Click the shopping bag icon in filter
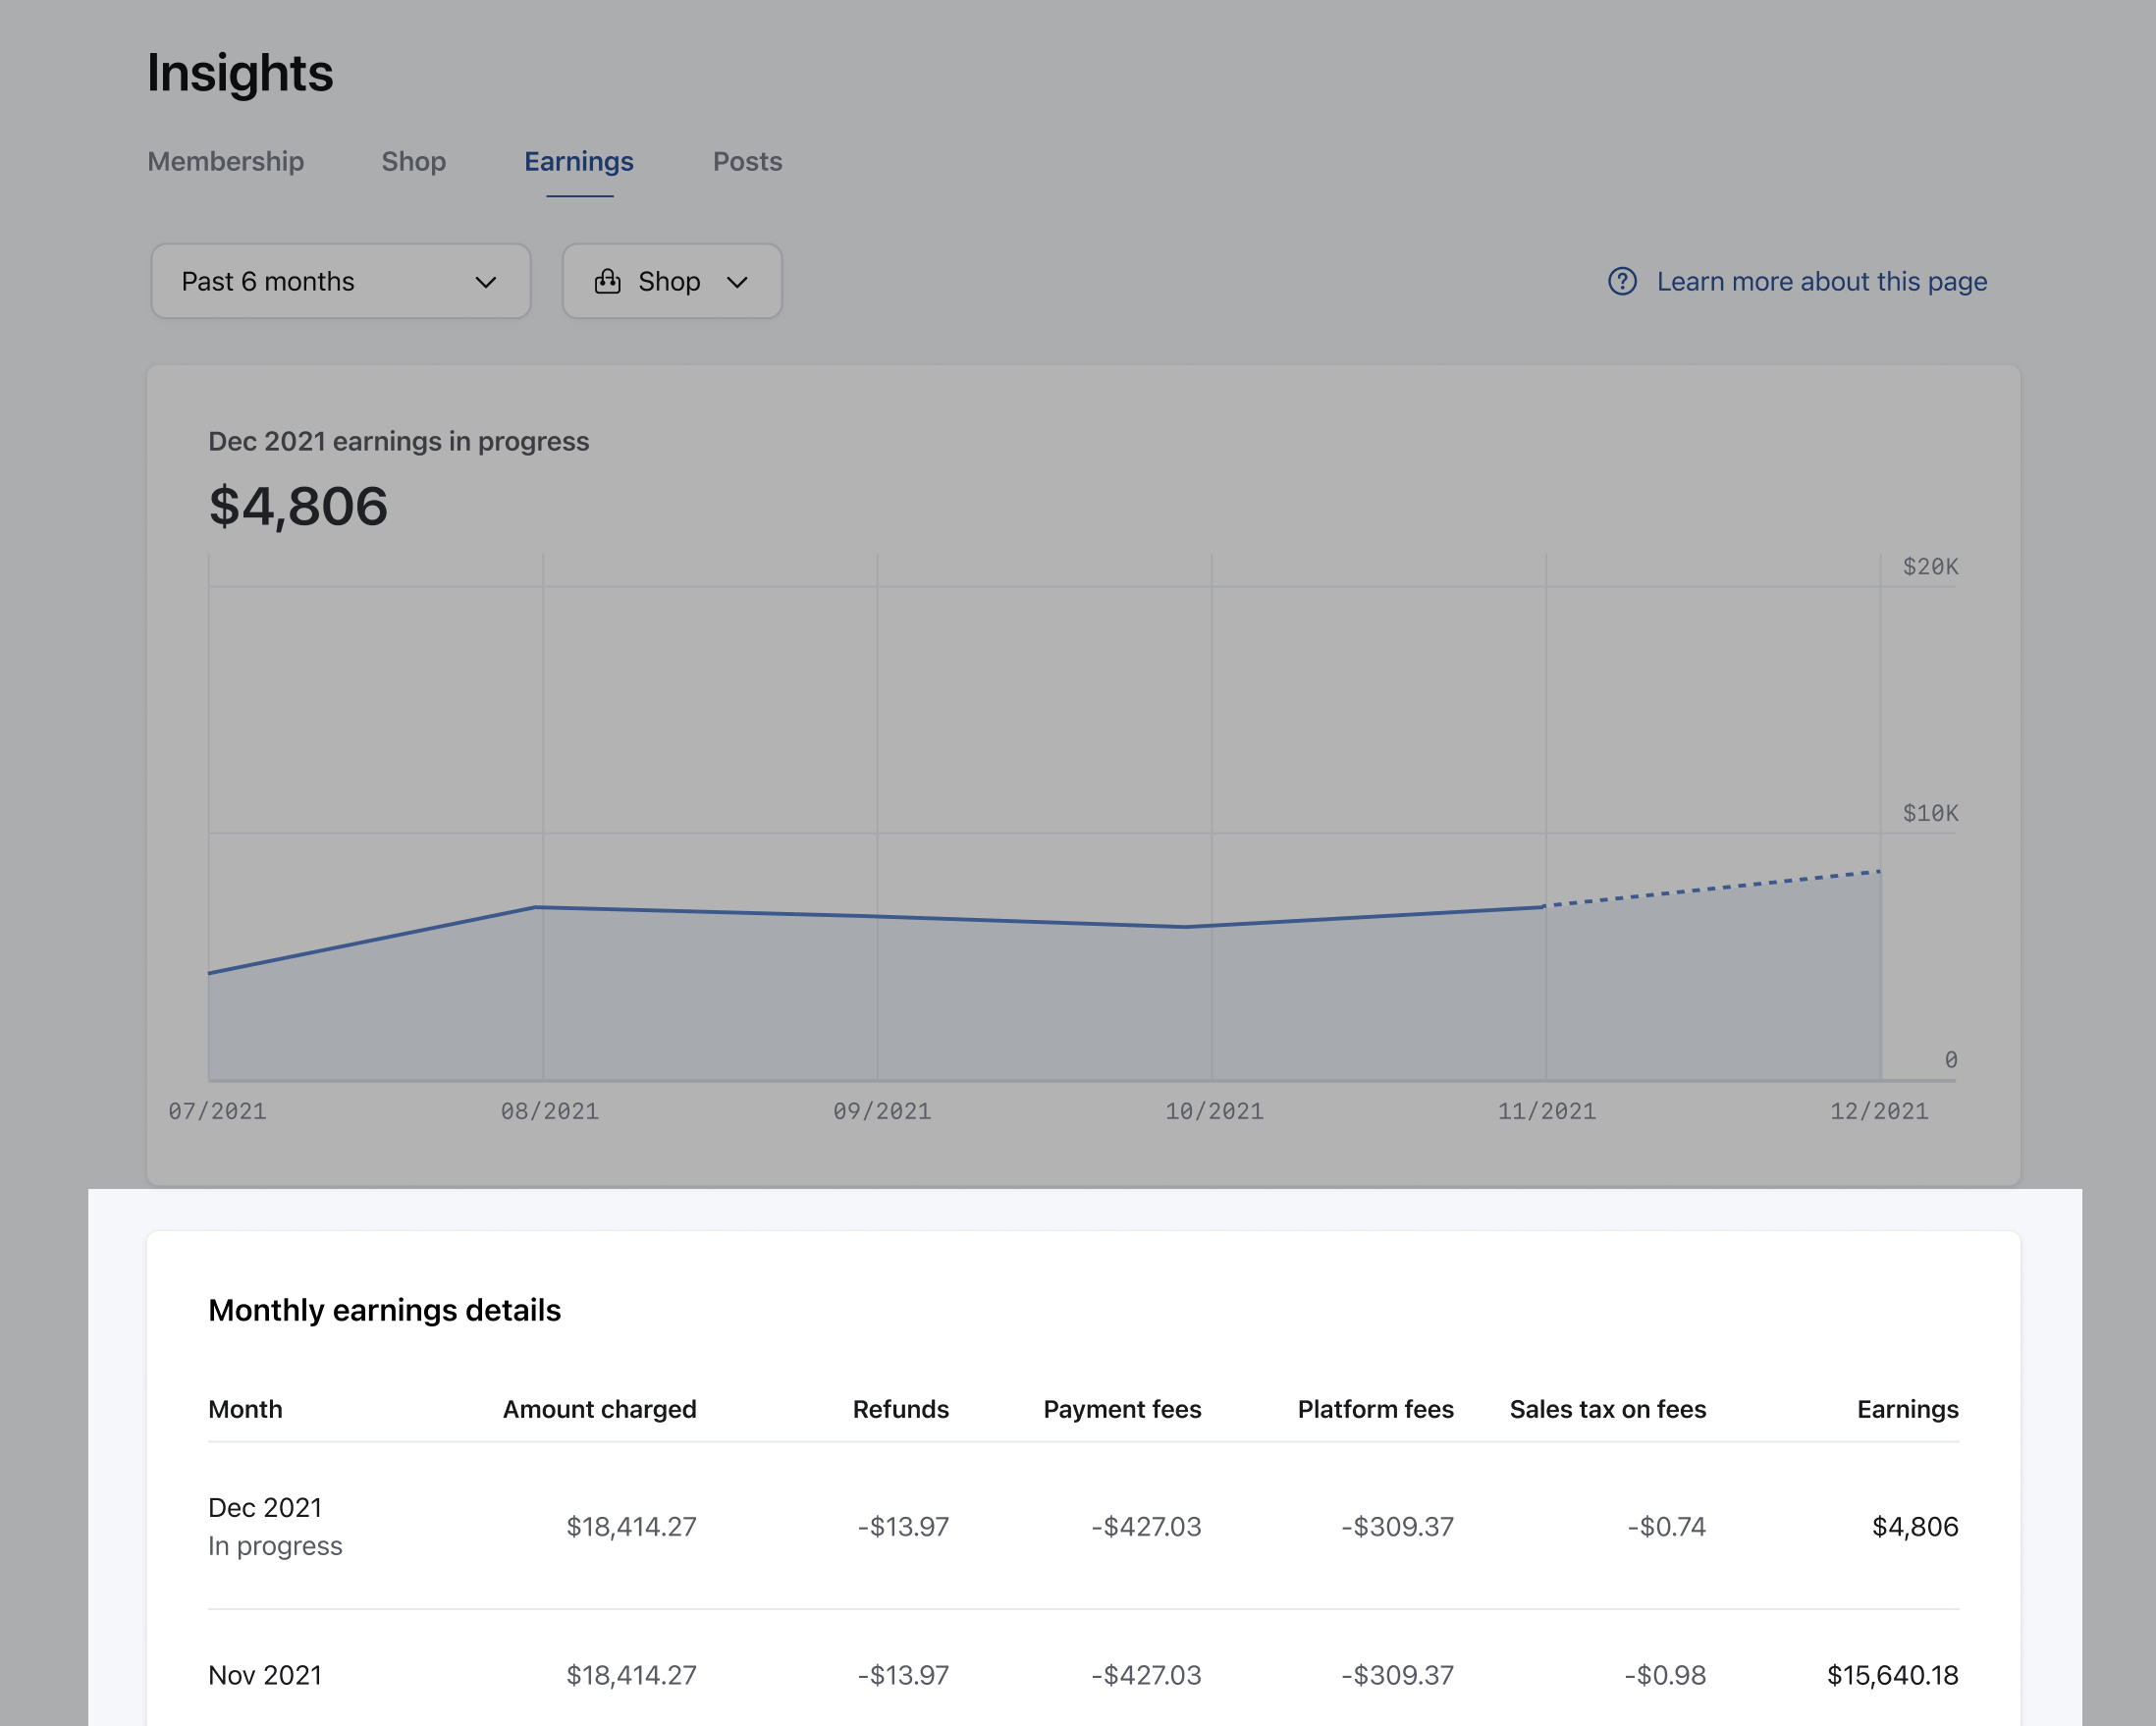This screenshot has height=1726, width=2156. point(607,281)
